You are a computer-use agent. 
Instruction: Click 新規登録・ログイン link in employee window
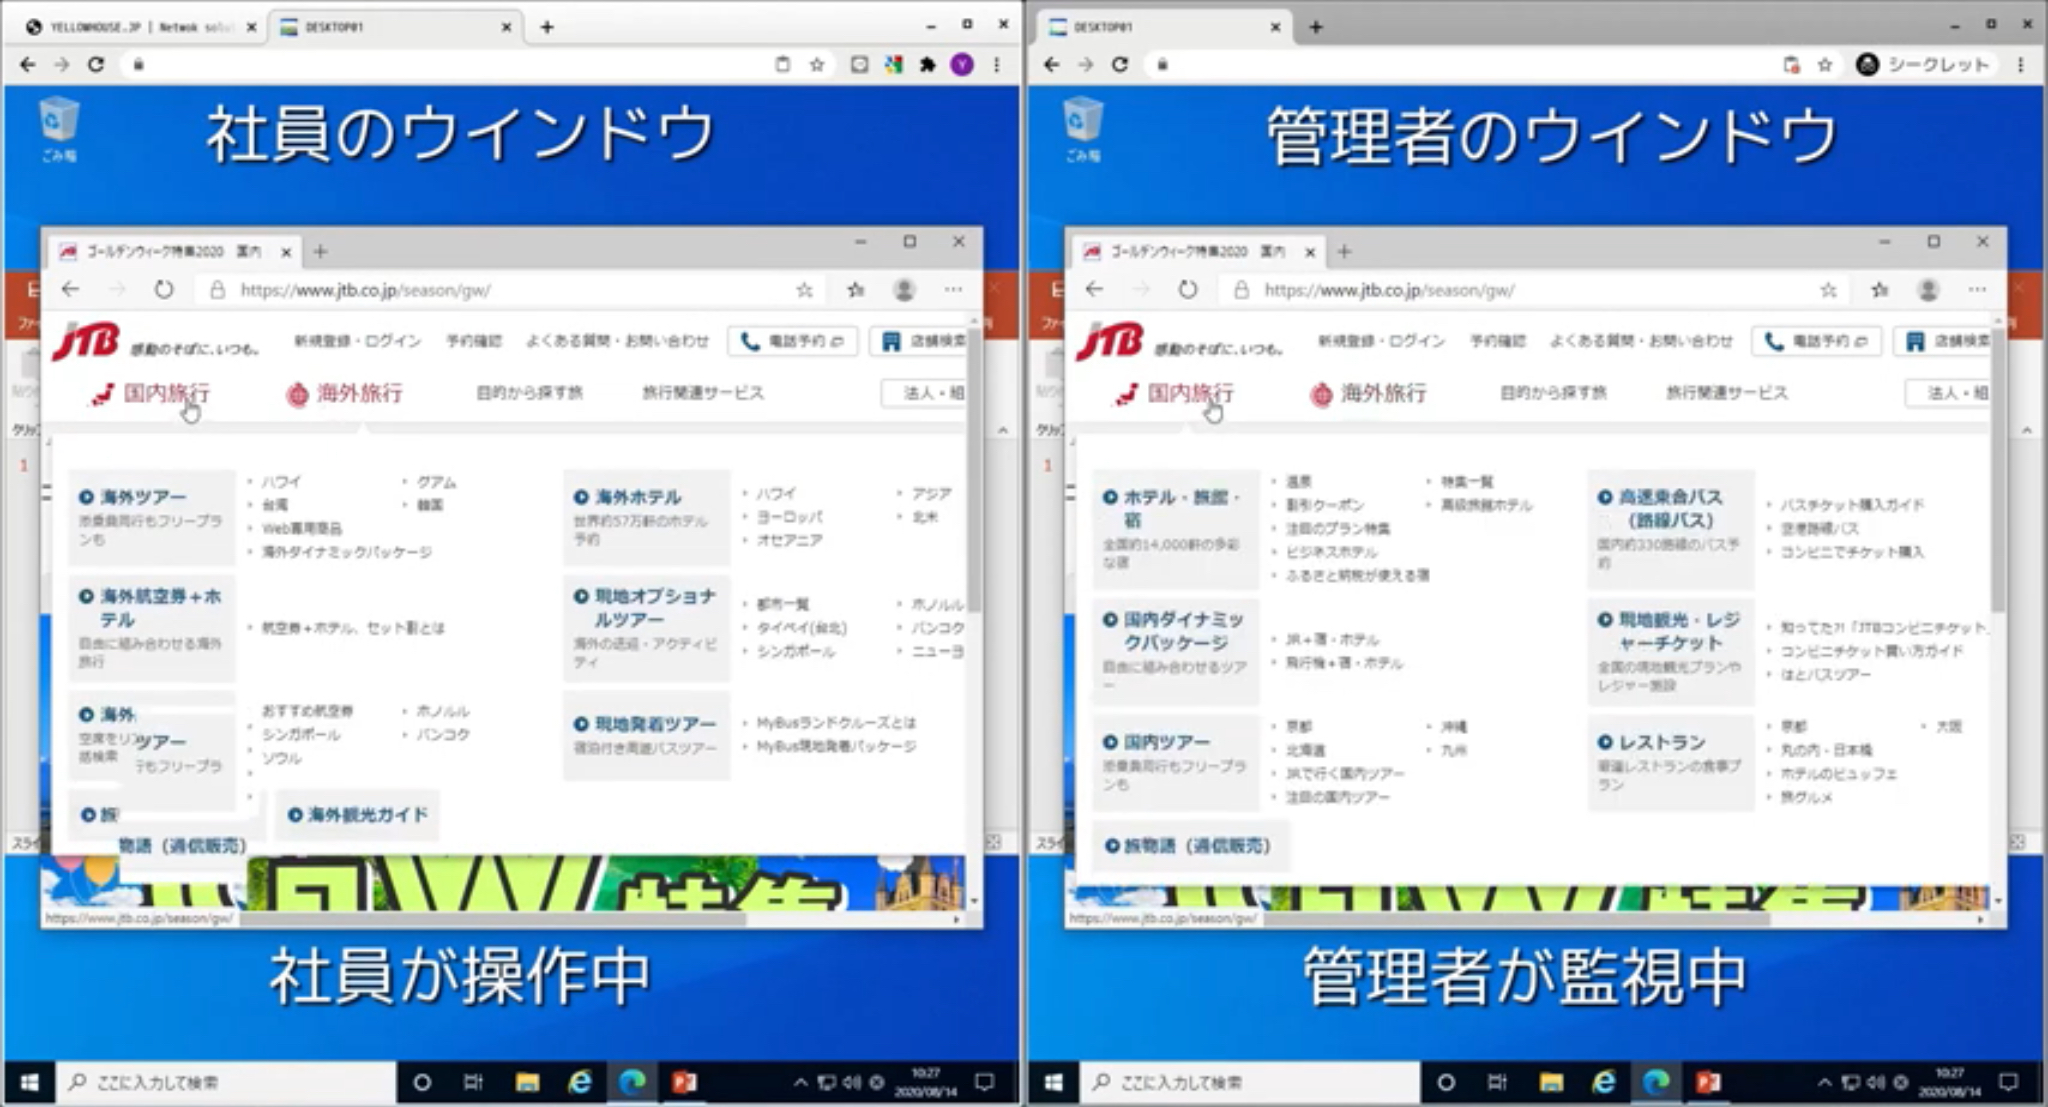[x=358, y=341]
